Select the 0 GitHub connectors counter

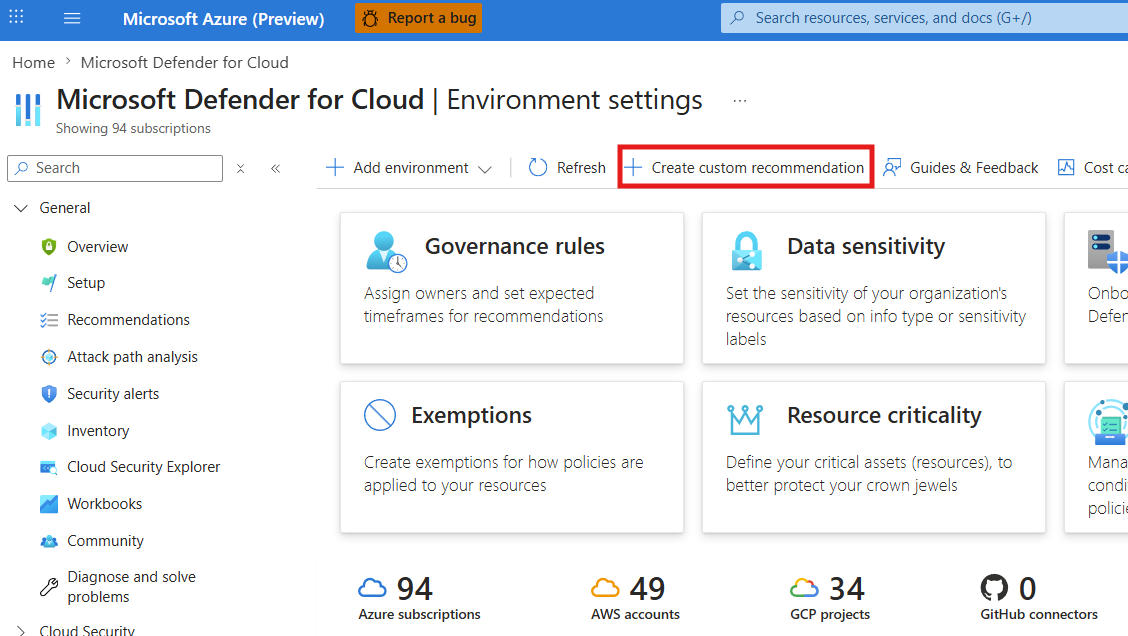[1039, 599]
